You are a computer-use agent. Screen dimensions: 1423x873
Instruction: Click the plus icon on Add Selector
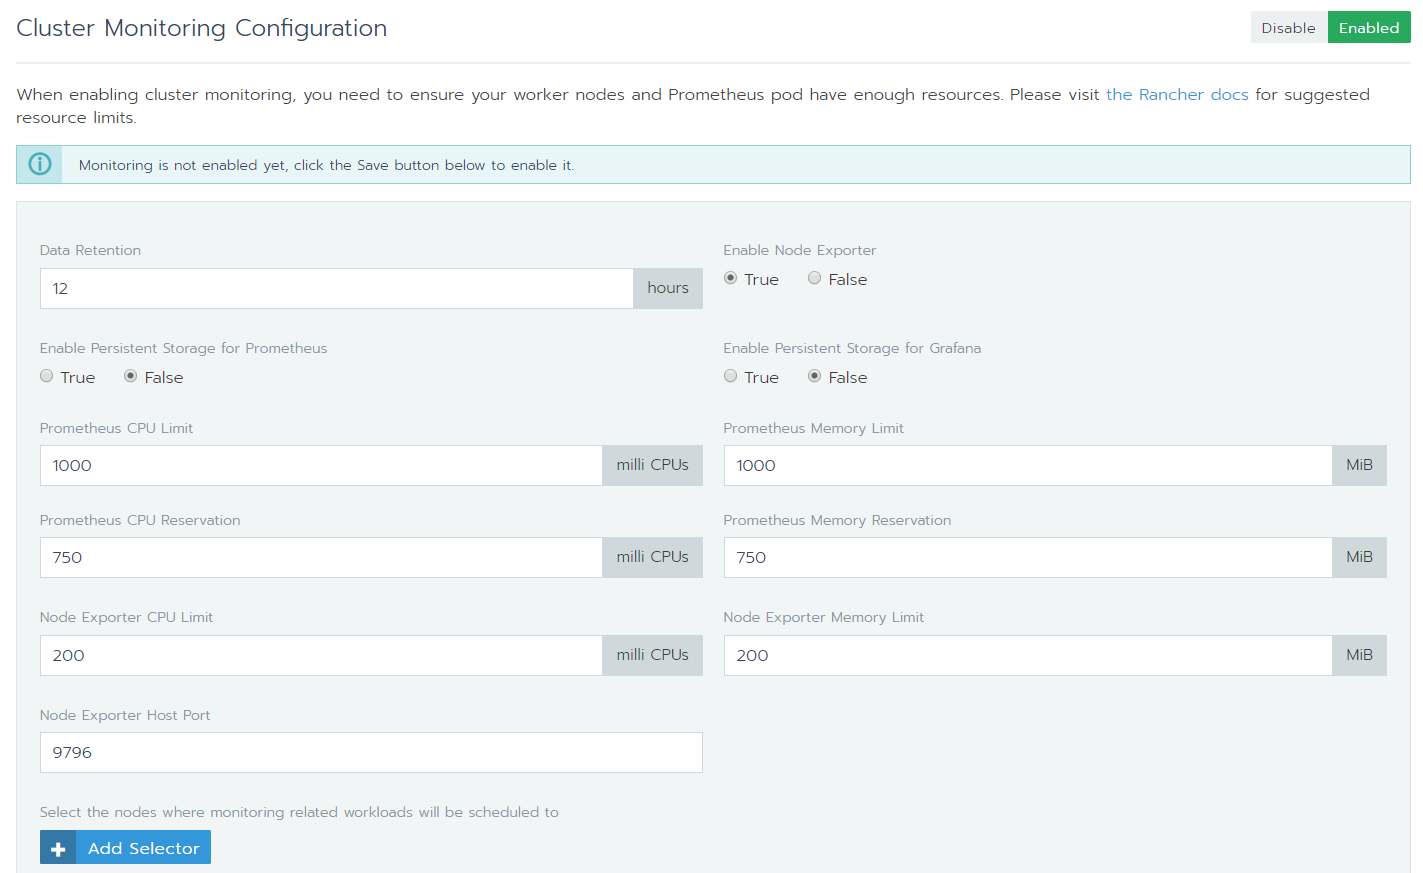click(58, 848)
